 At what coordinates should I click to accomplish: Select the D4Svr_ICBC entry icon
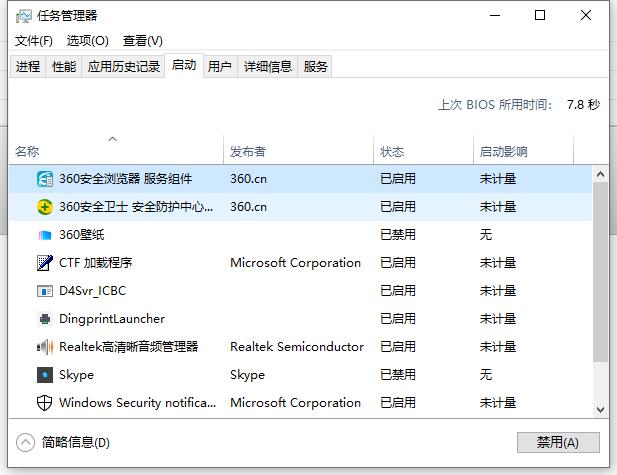(x=45, y=291)
